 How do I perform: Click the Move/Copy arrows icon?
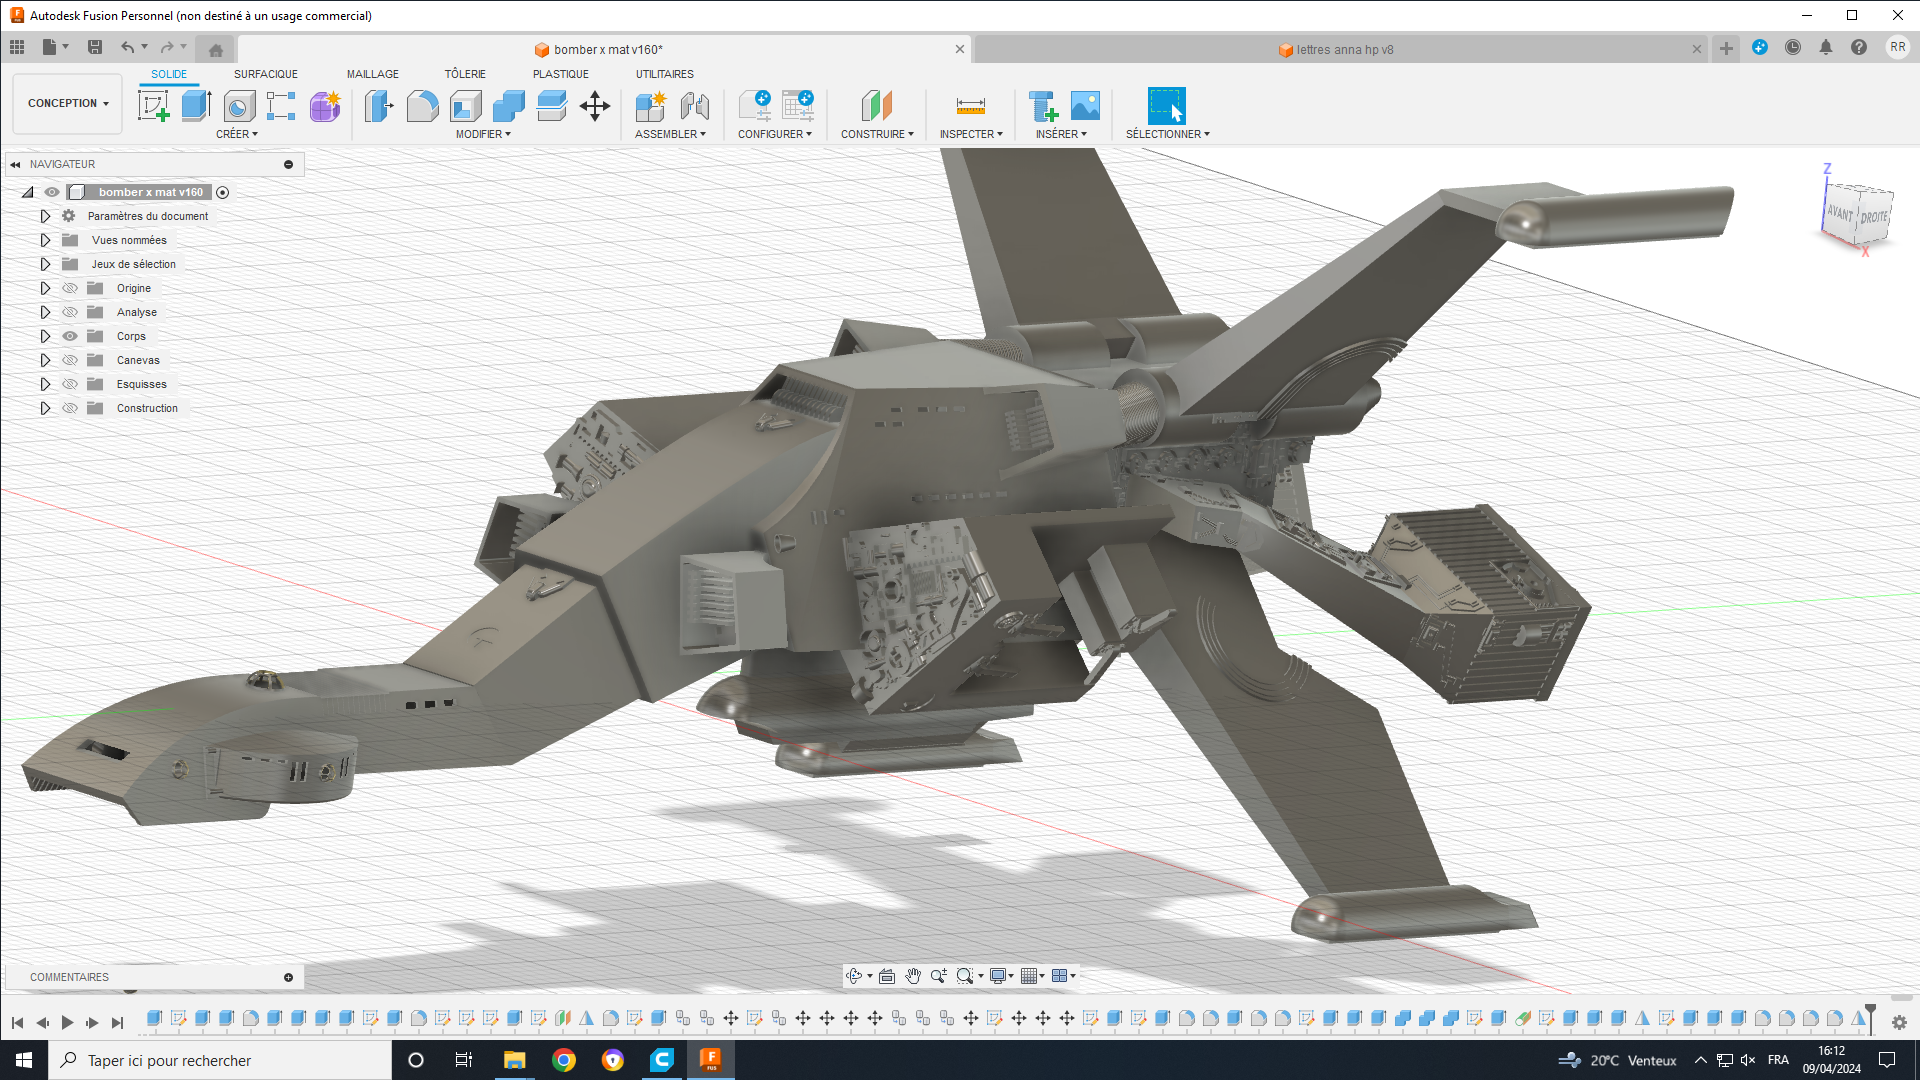click(x=595, y=106)
